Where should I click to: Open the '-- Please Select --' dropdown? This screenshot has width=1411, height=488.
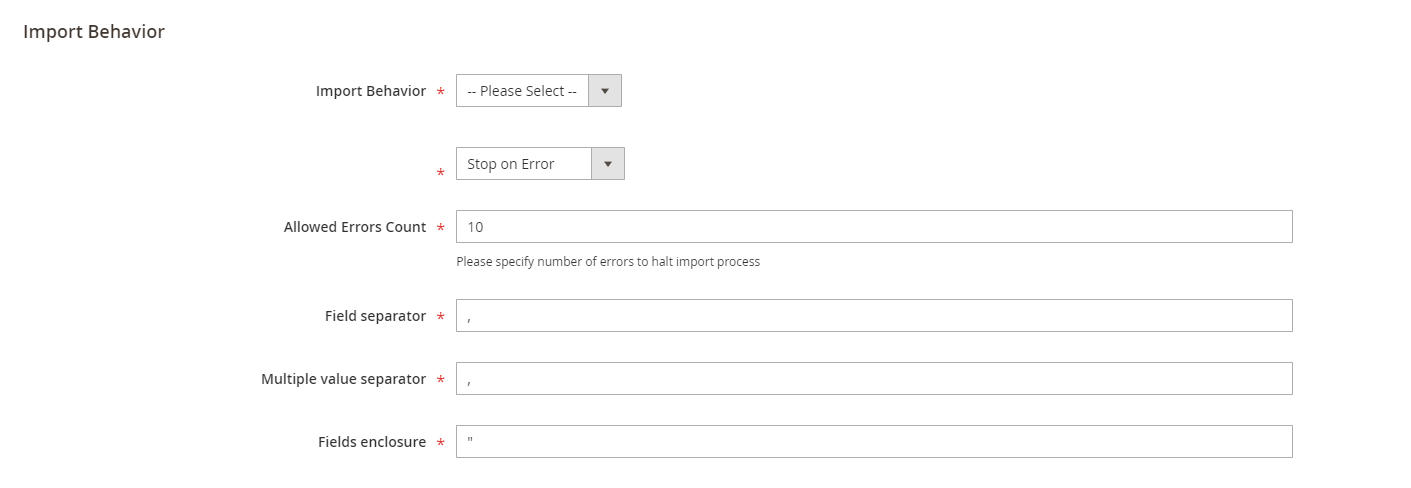tap(522, 91)
